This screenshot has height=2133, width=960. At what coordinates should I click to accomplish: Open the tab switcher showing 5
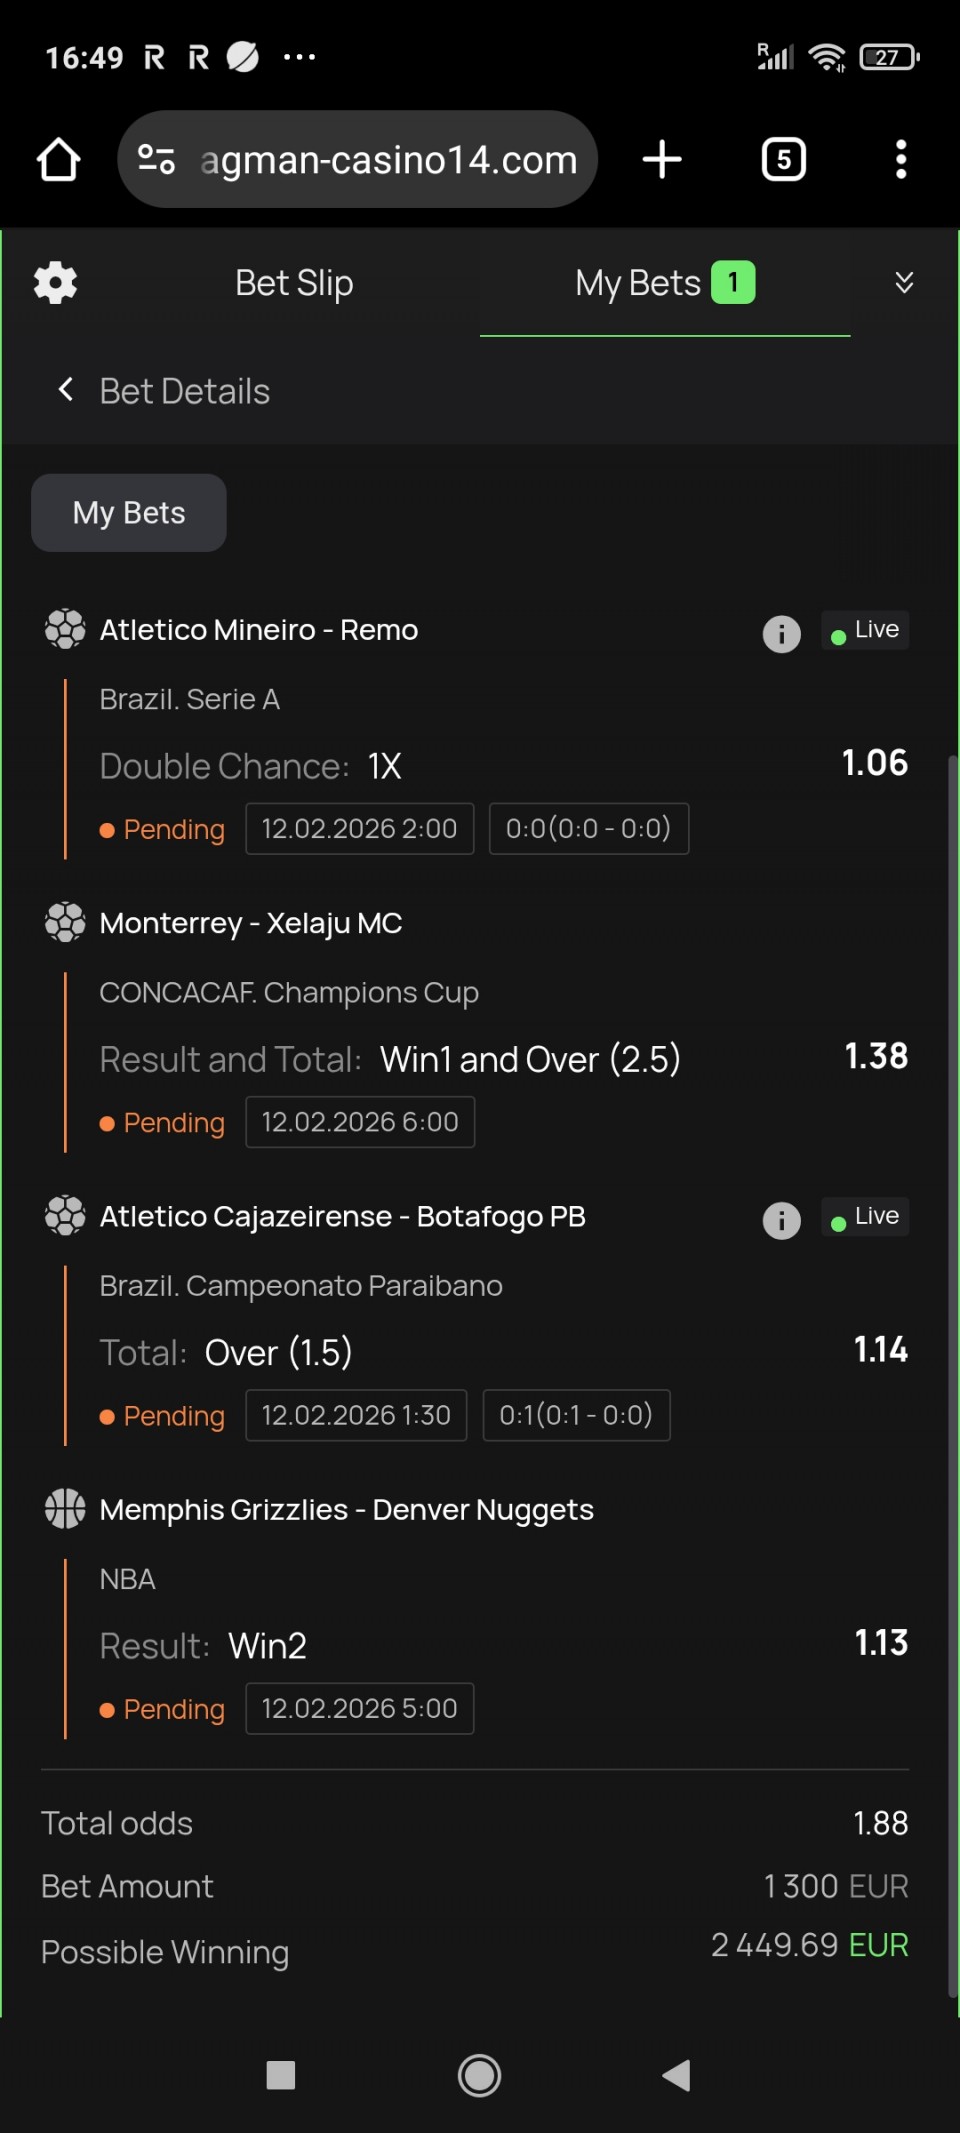click(784, 160)
